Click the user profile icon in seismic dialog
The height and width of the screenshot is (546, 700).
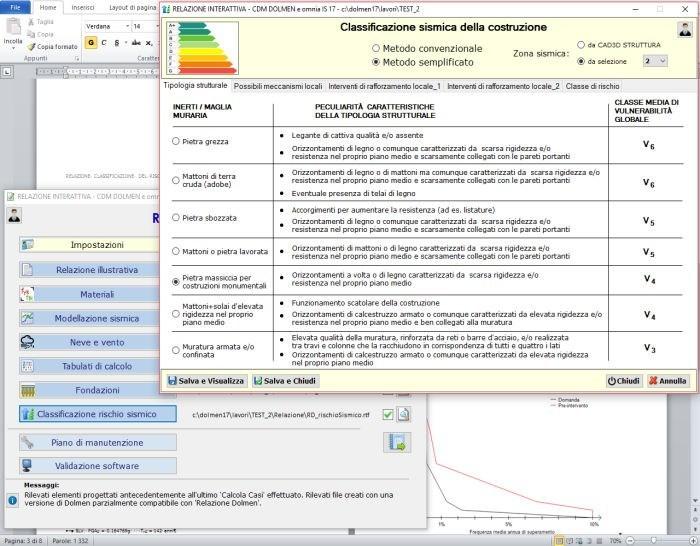coord(685,30)
